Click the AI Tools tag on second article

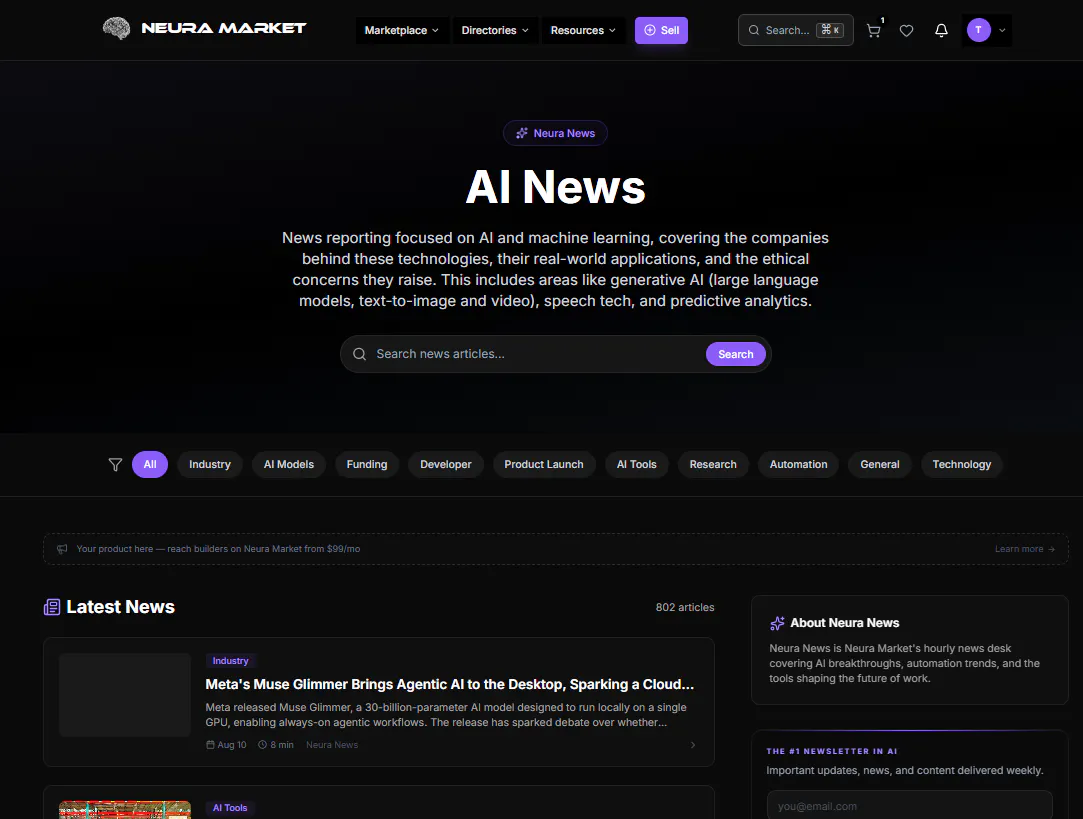(x=230, y=808)
